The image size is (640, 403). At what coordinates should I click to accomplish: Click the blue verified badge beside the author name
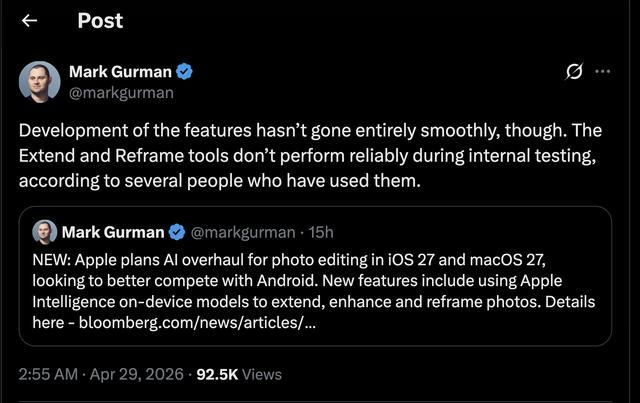[185, 71]
